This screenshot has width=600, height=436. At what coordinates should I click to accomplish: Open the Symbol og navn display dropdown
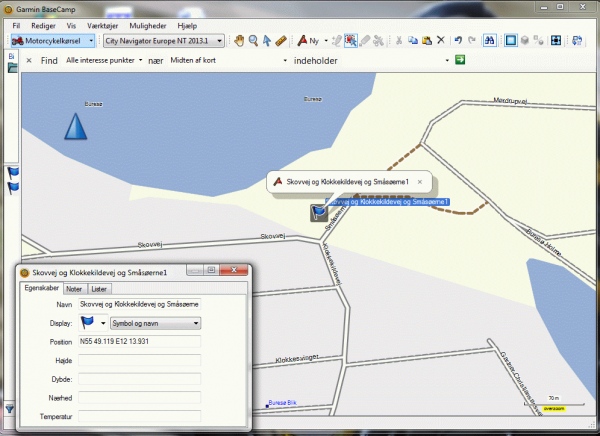pos(155,323)
